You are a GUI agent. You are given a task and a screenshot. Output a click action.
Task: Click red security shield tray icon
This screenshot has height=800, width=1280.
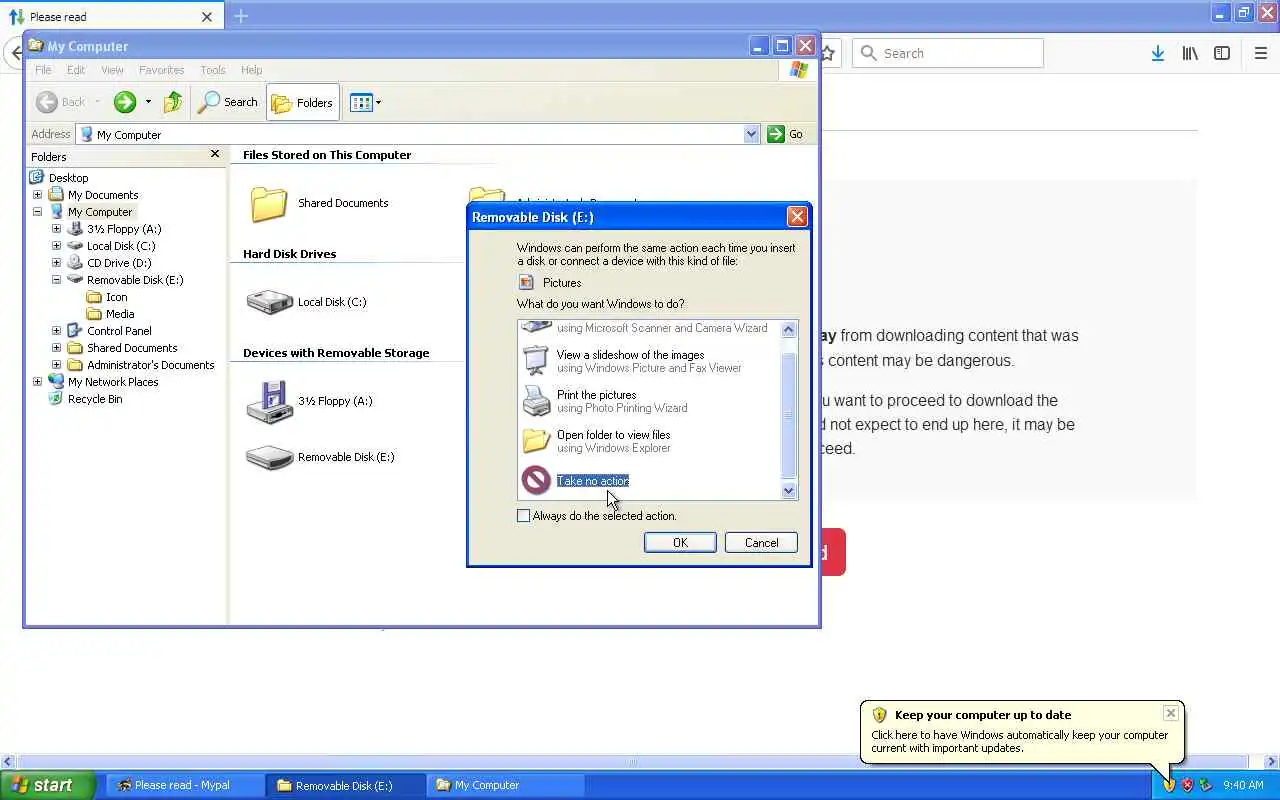(1187, 785)
